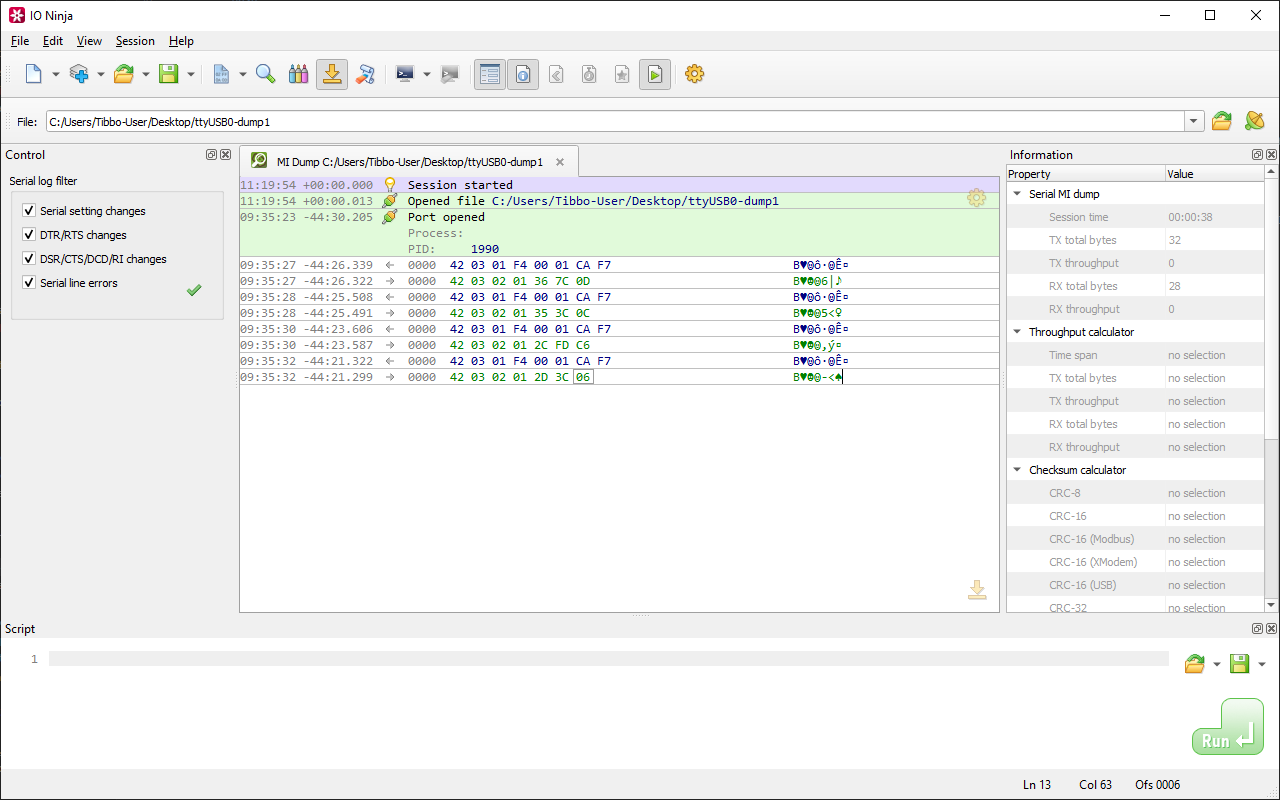Collapse the Serial MI dump section

point(1017,194)
